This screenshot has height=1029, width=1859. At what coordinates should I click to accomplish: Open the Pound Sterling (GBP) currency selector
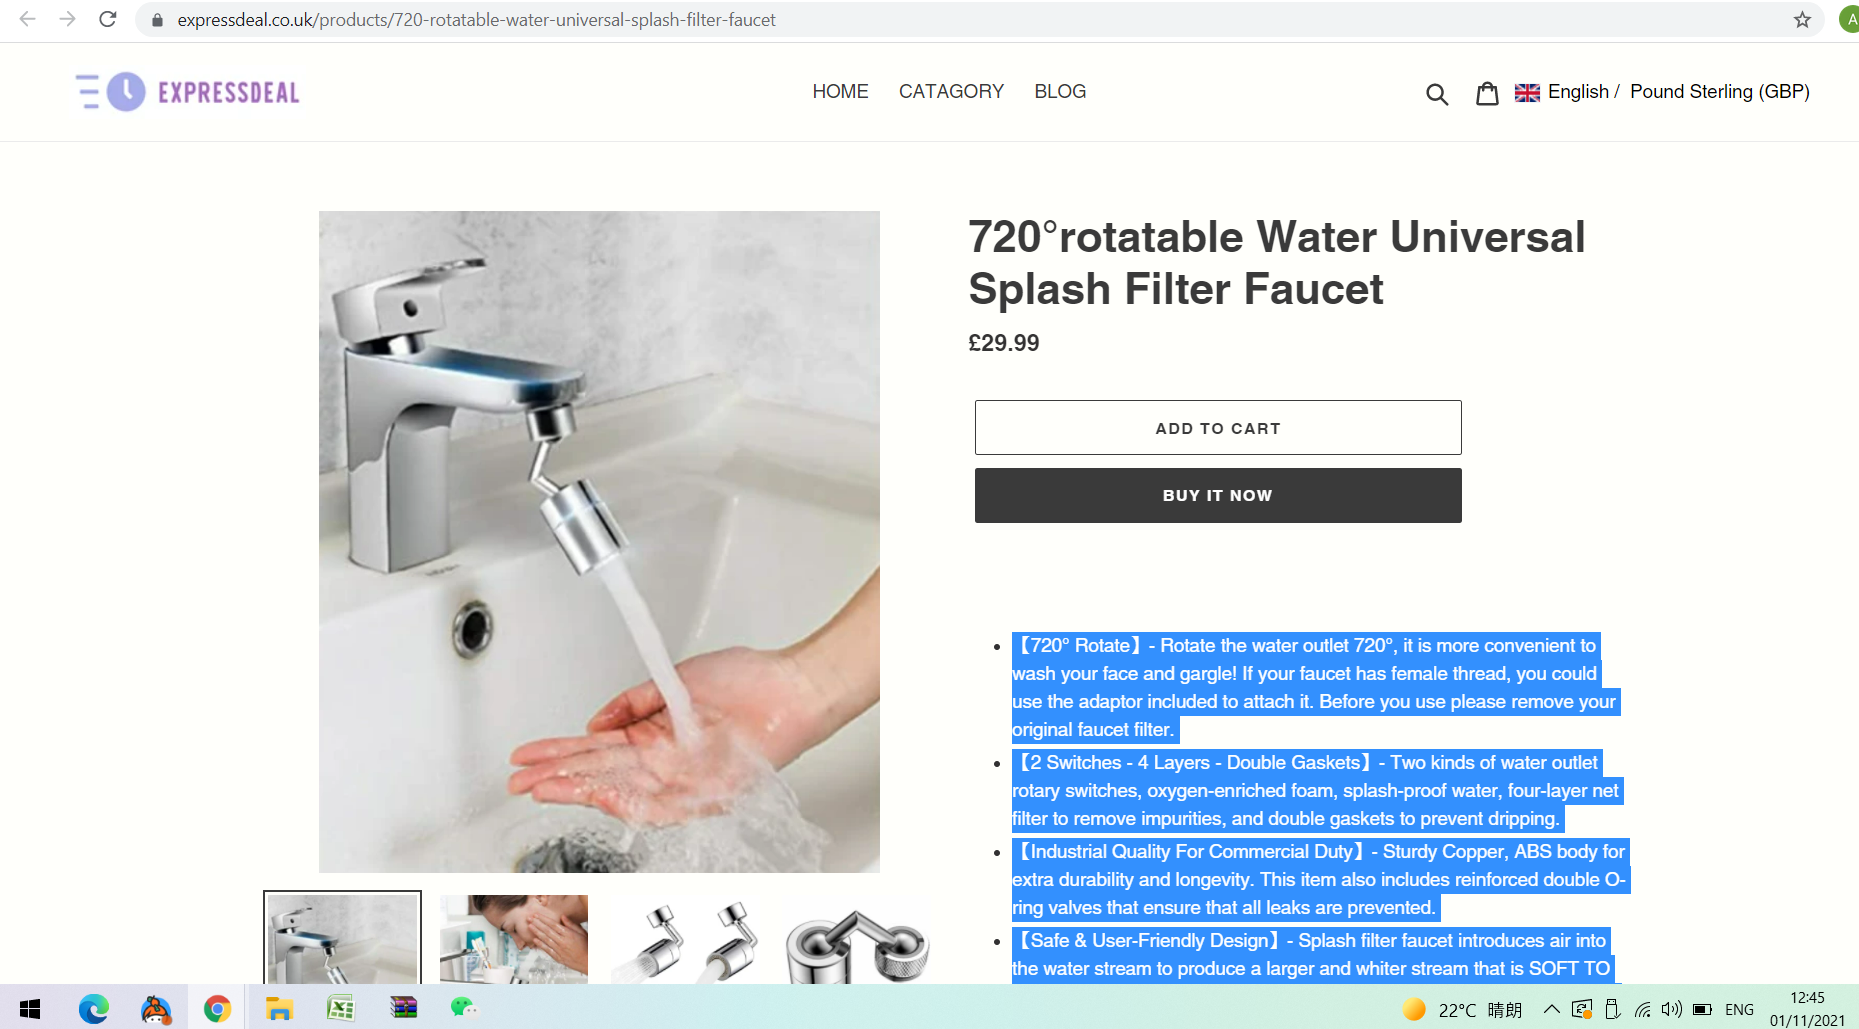point(1720,92)
